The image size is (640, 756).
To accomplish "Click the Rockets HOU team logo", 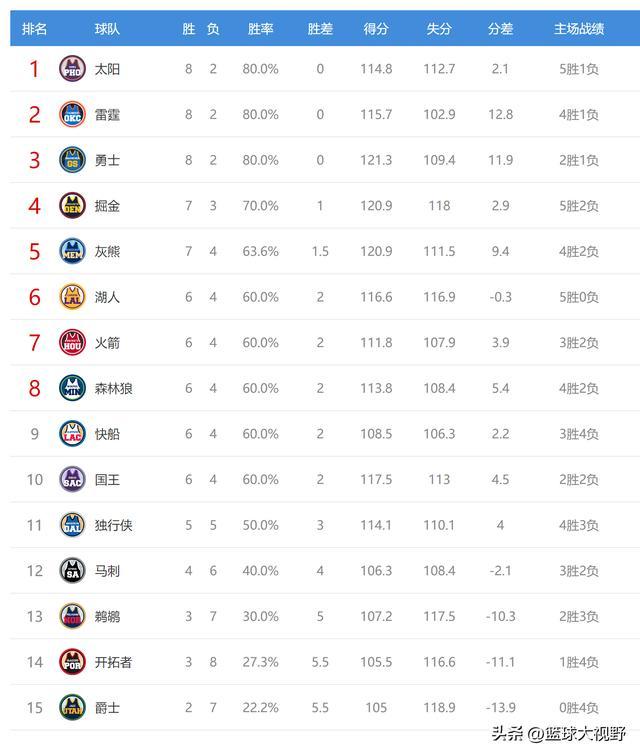I will (72, 342).
